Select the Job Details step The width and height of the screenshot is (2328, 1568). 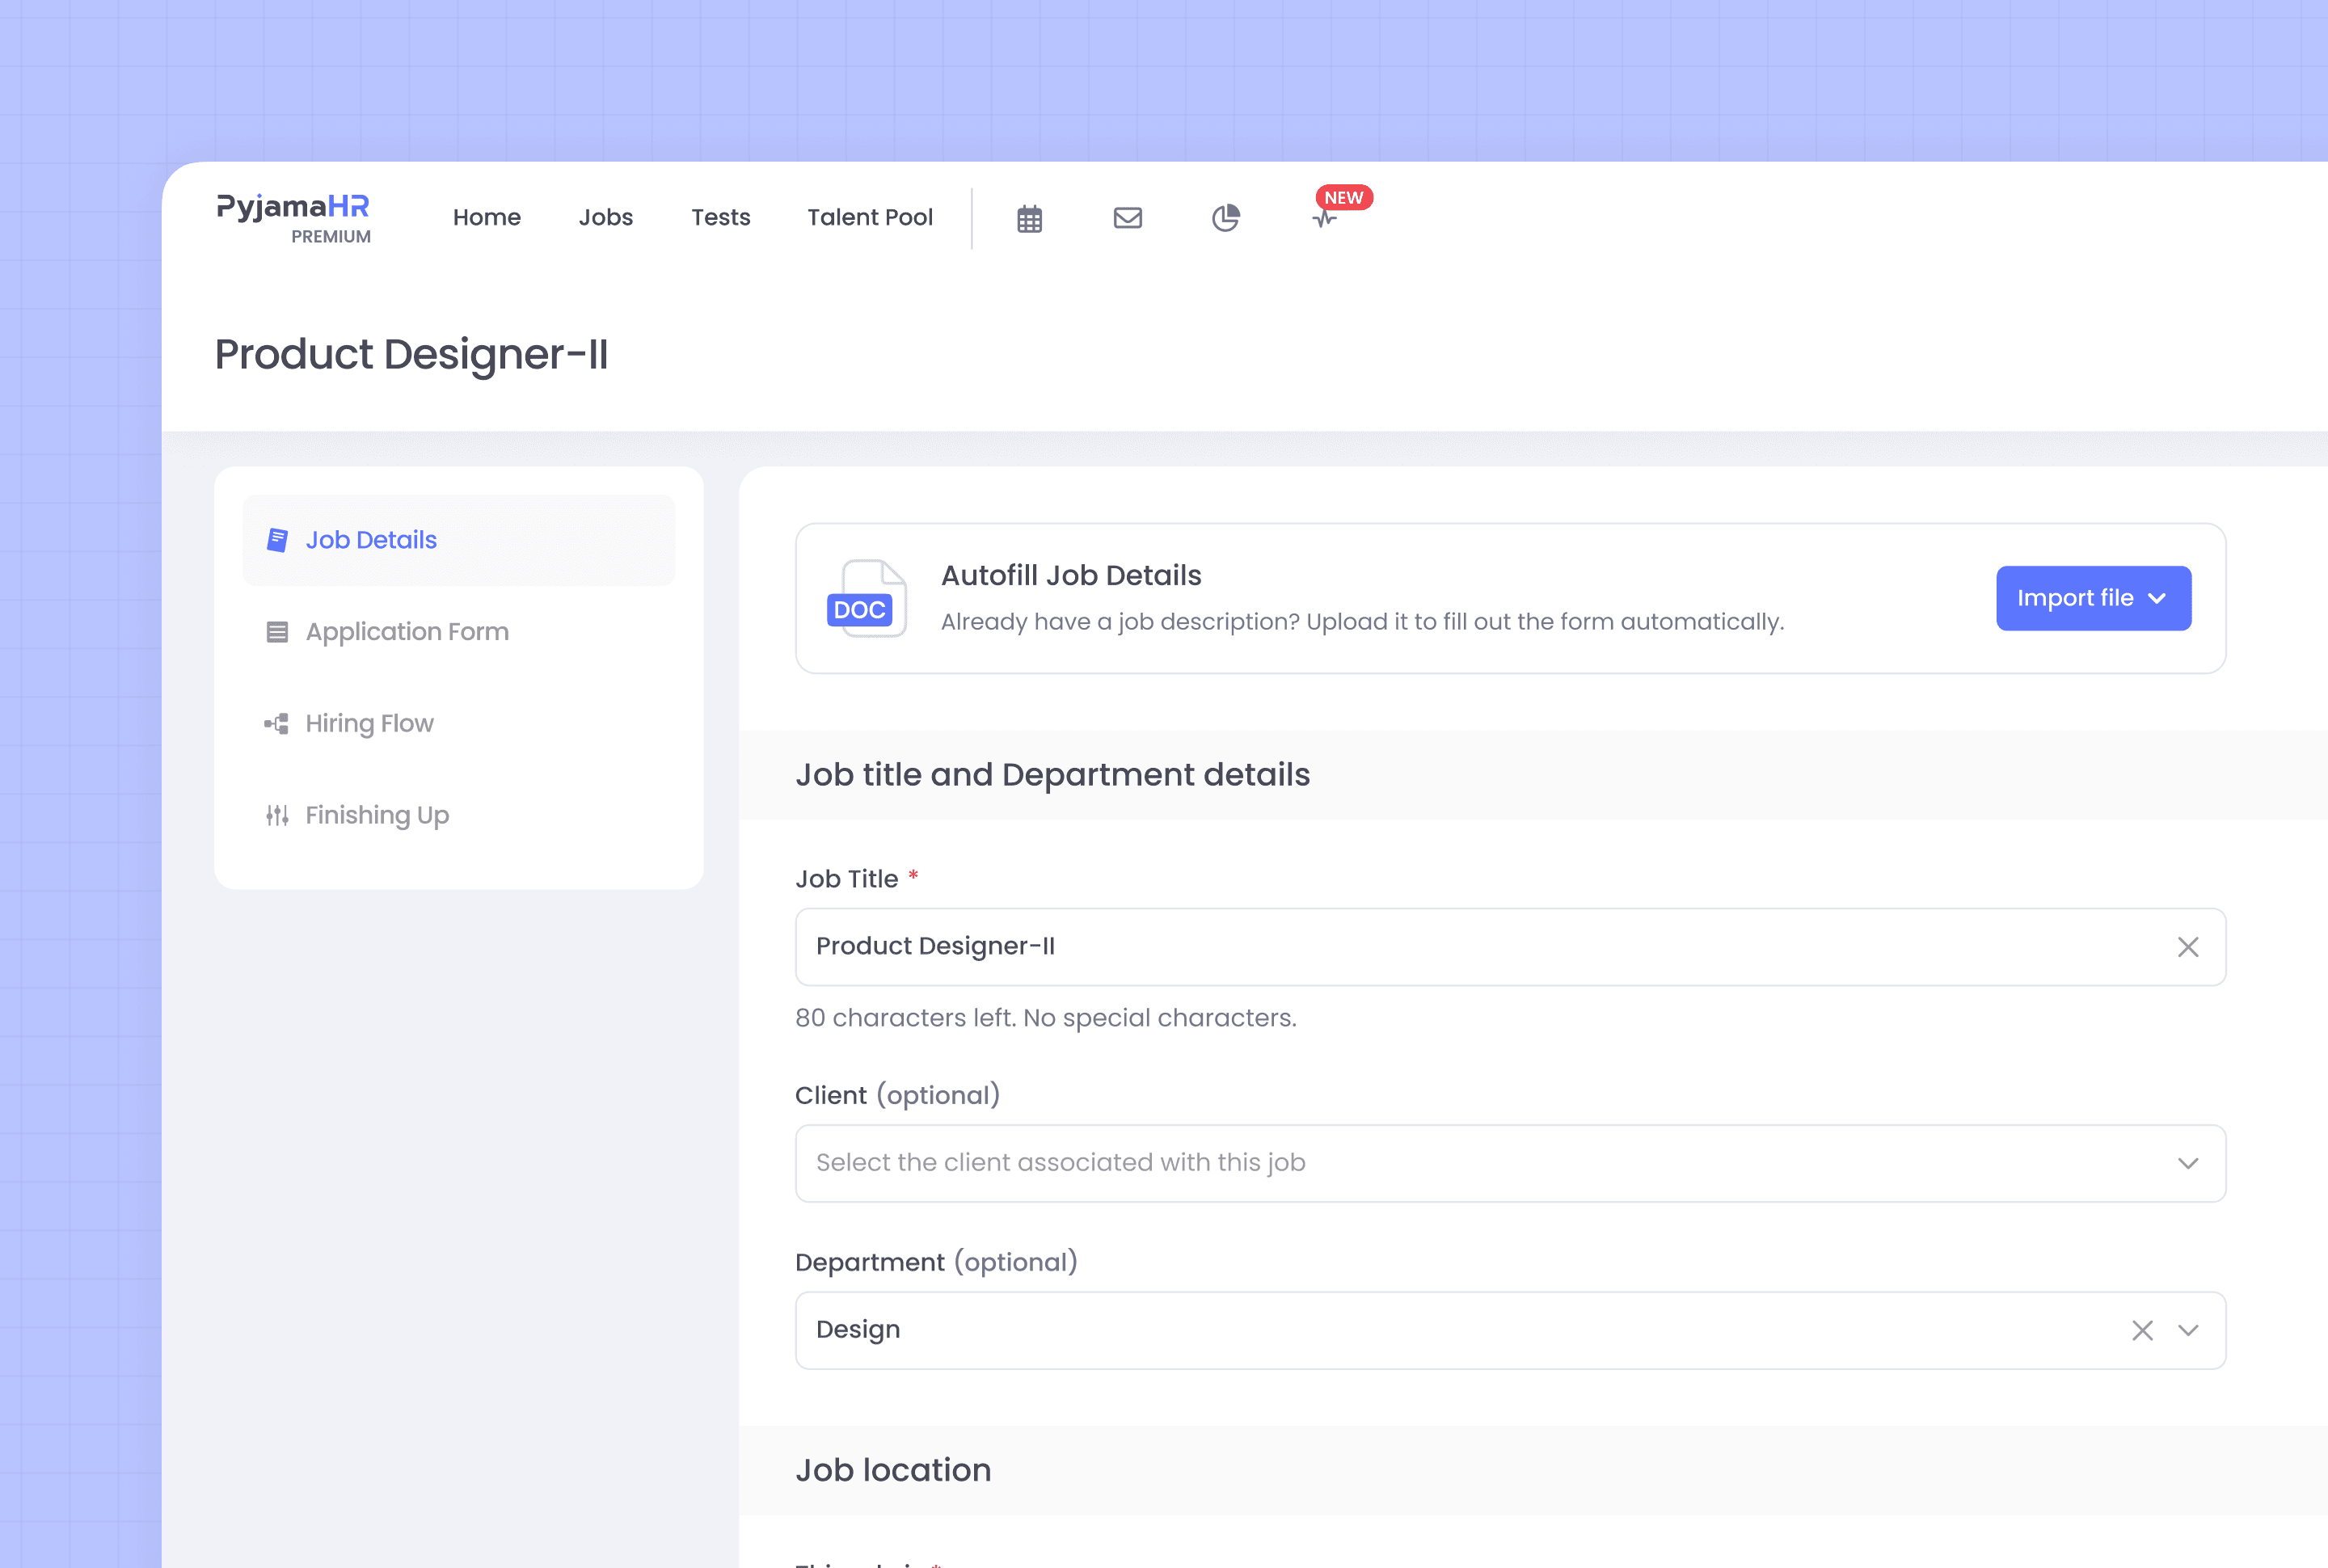point(459,540)
